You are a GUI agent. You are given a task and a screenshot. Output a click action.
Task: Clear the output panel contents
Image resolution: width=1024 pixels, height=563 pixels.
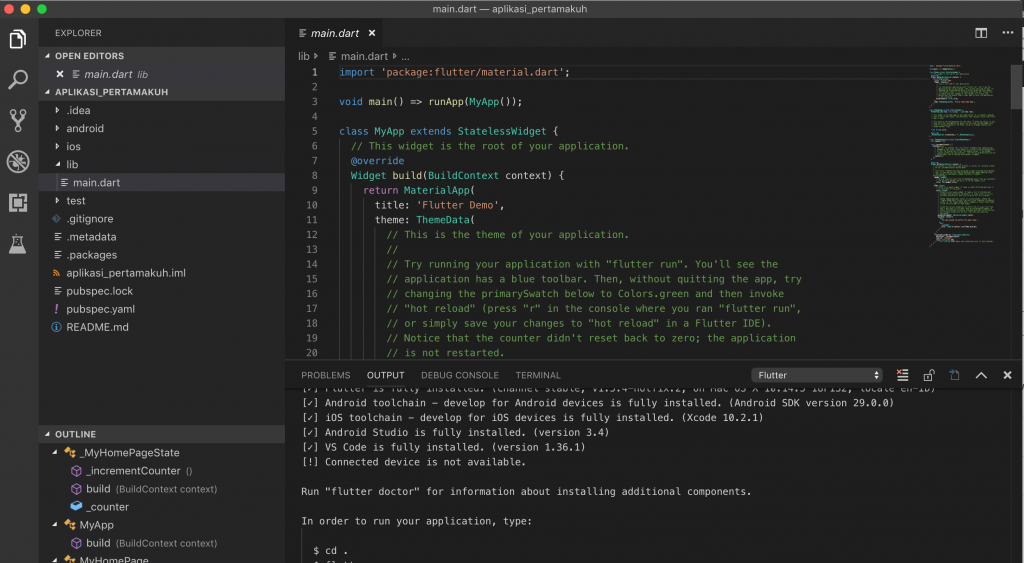point(903,375)
